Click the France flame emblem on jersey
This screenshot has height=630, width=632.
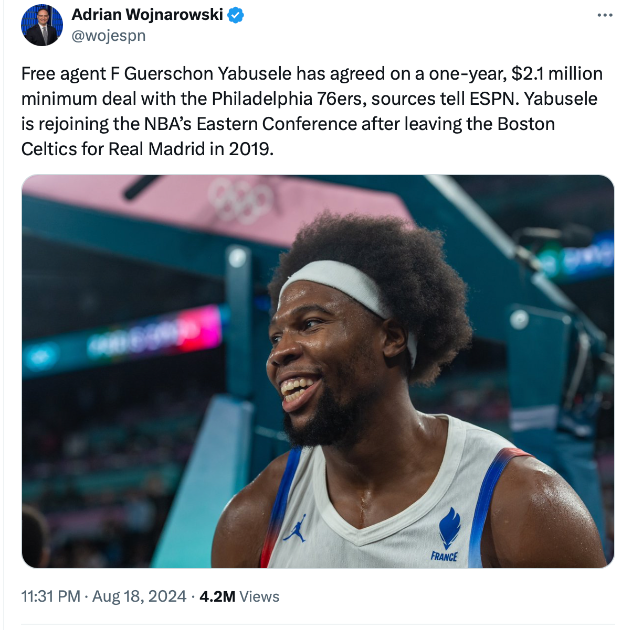[449, 528]
